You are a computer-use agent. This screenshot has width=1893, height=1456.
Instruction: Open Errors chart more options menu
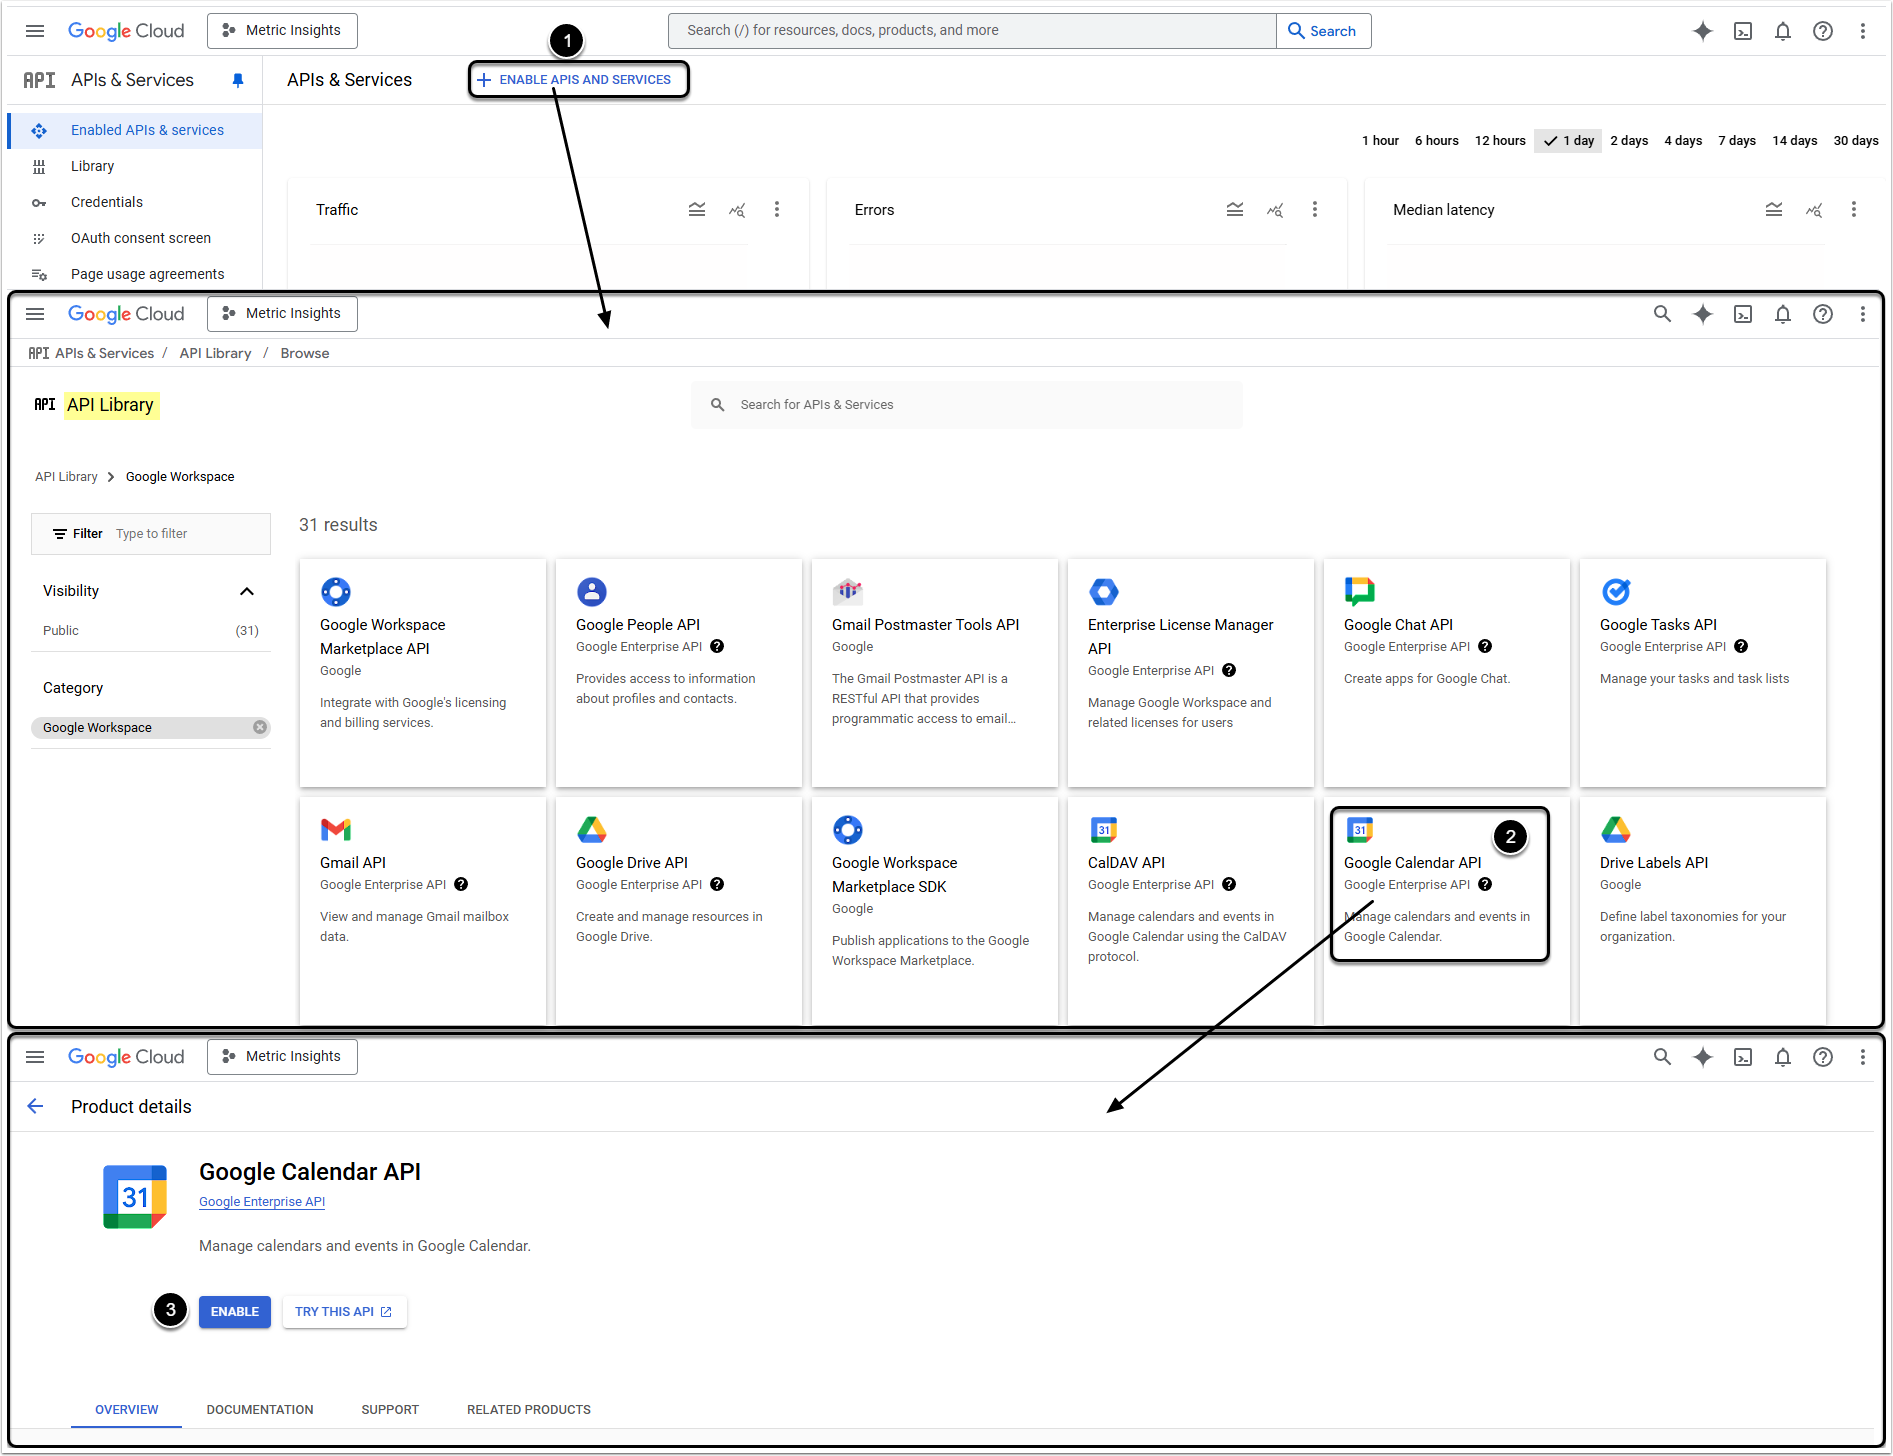1315,210
